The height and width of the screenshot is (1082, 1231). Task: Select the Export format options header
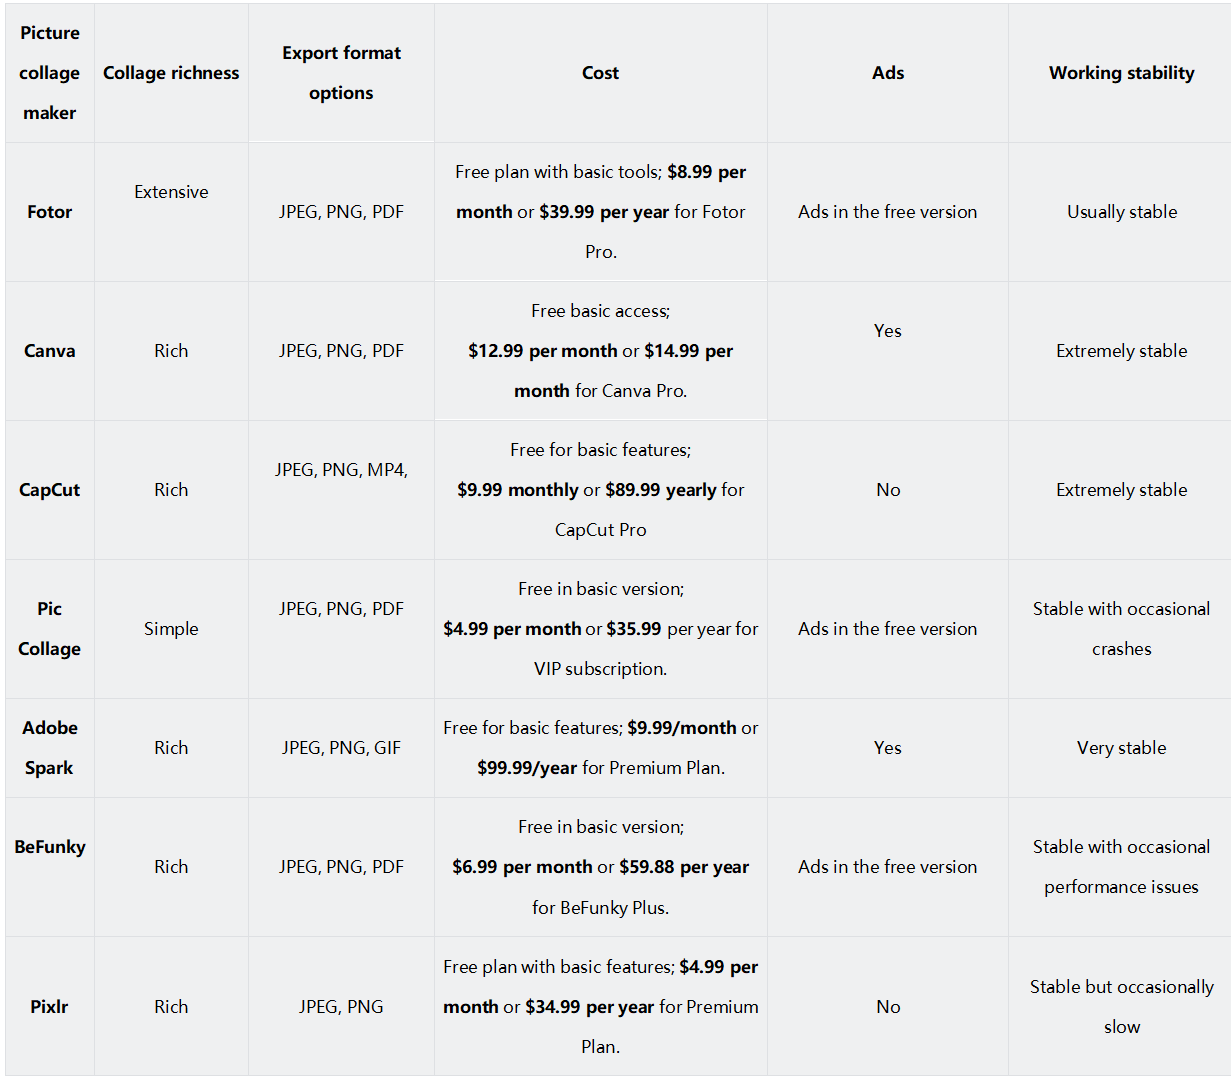coord(341,73)
